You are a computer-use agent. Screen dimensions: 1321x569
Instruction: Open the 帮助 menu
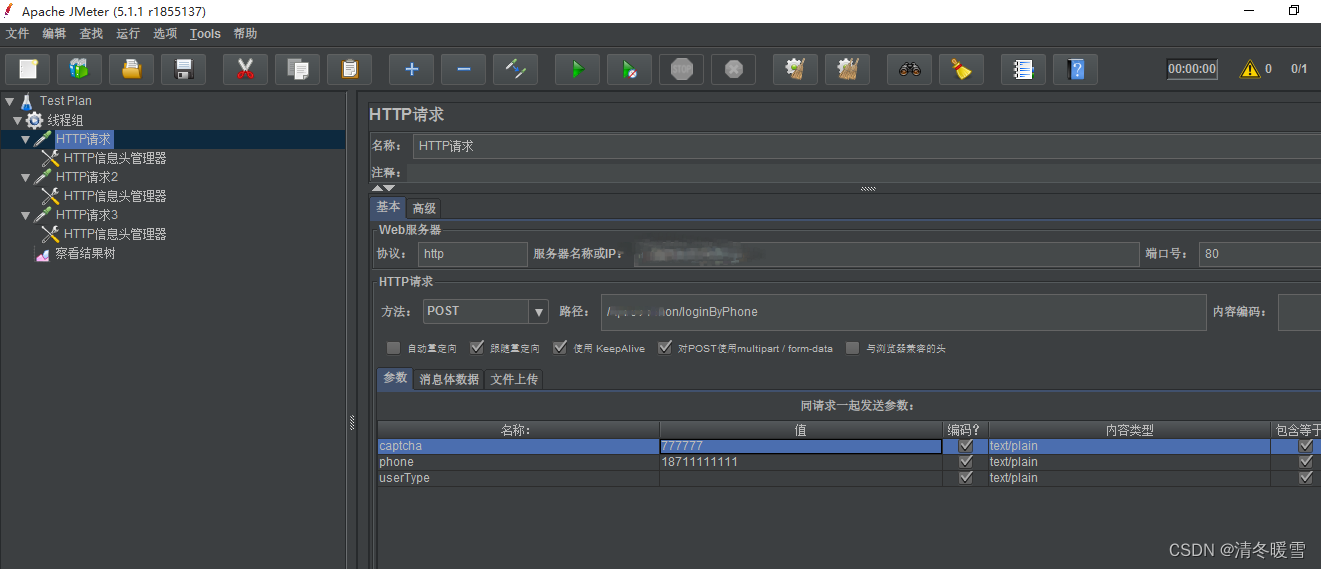(245, 34)
